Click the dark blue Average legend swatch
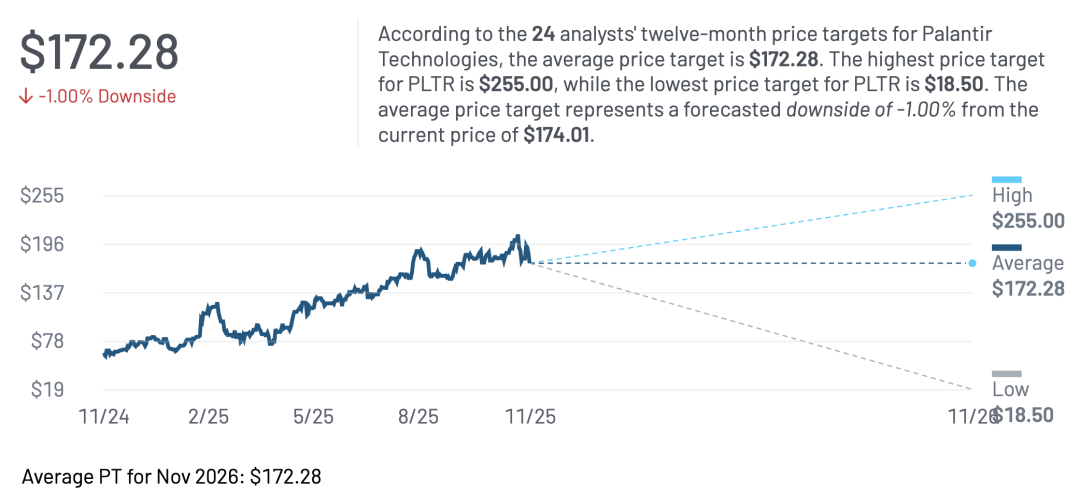Image resolution: width=1080 pixels, height=494 pixels. (x=1006, y=248)
